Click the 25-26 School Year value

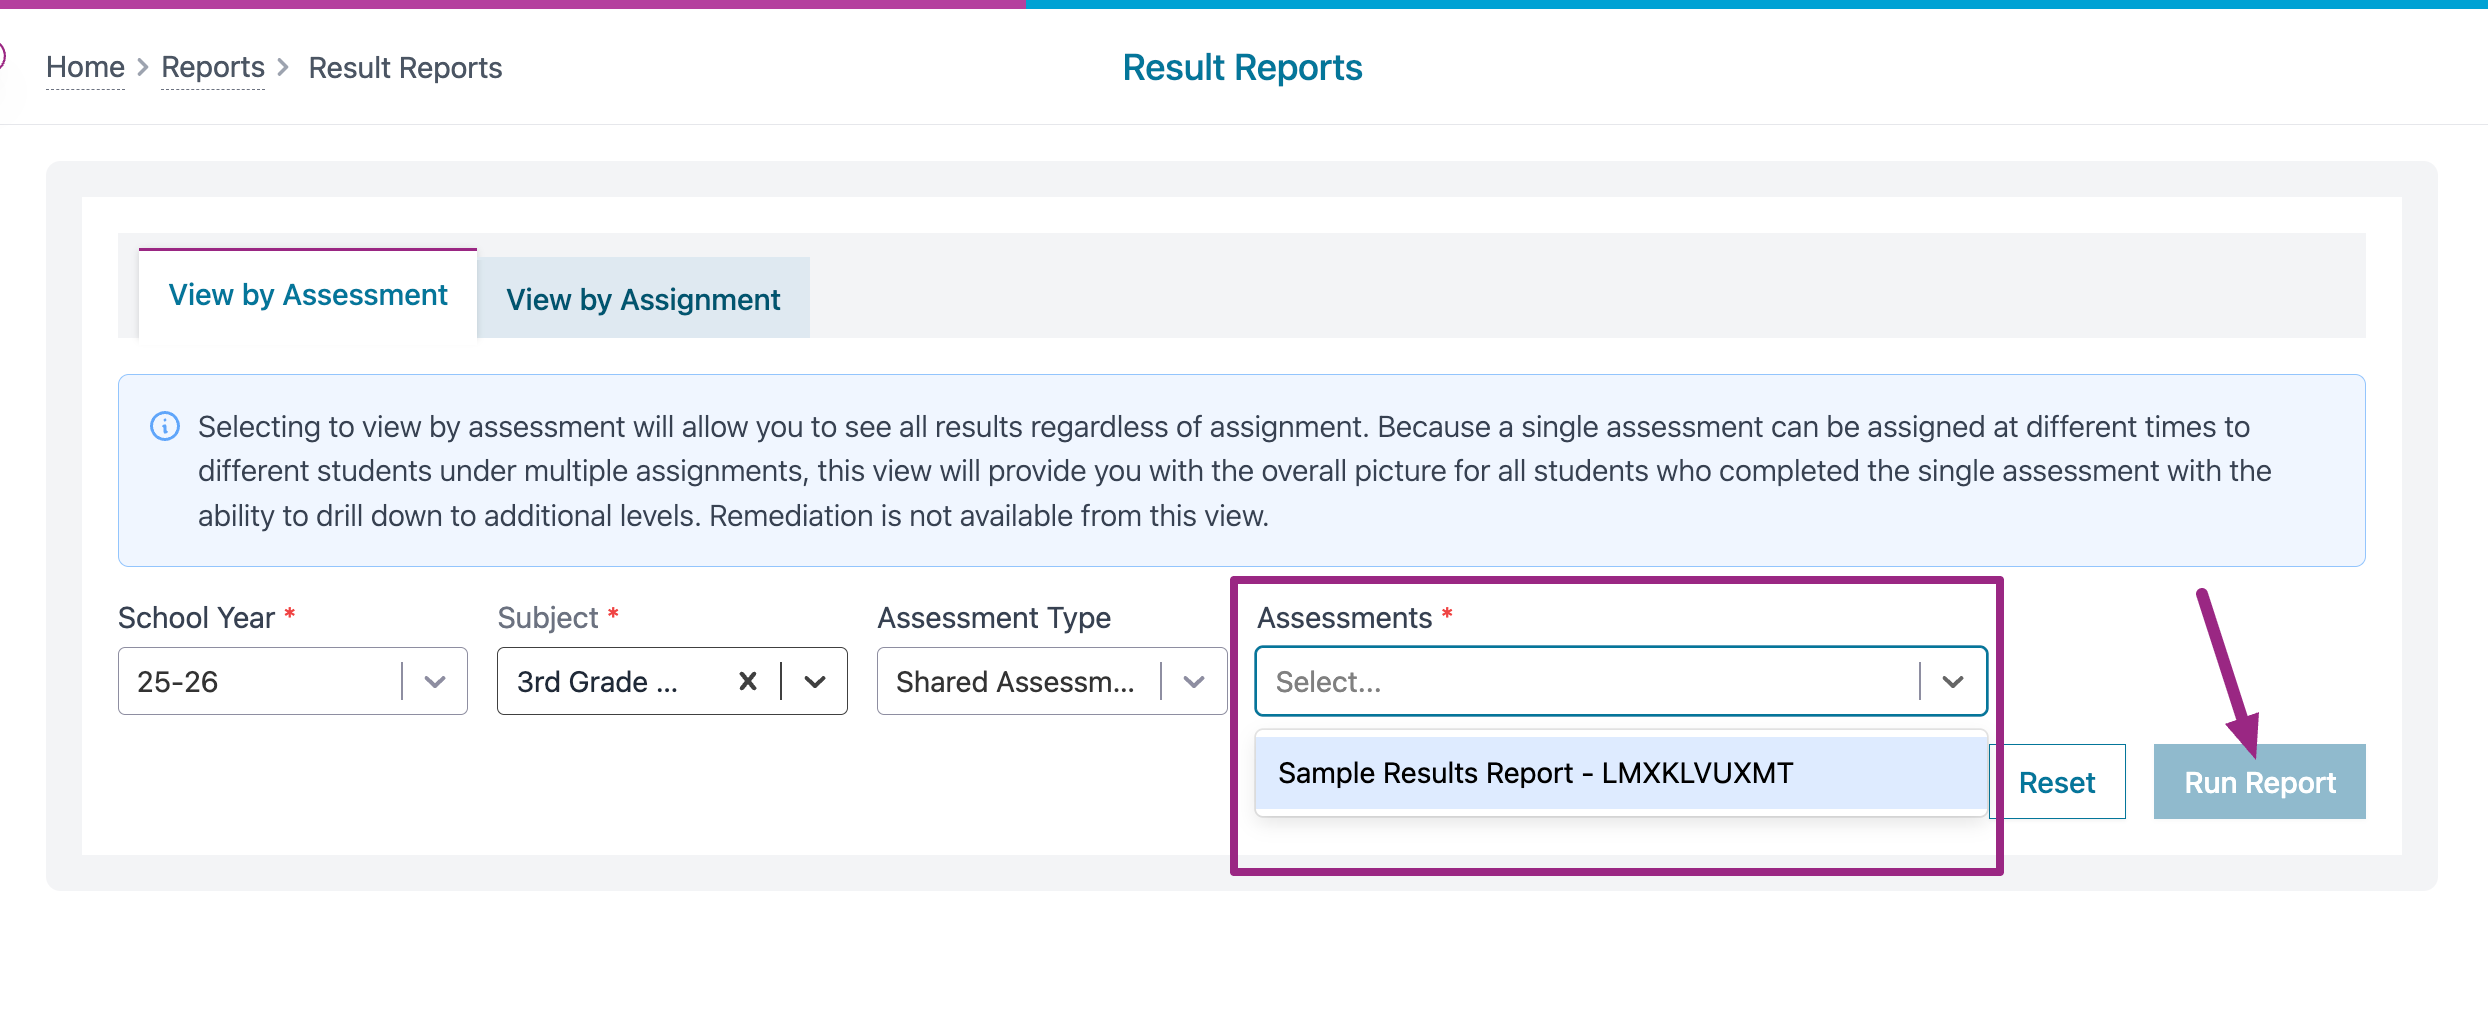click(178, 681)
